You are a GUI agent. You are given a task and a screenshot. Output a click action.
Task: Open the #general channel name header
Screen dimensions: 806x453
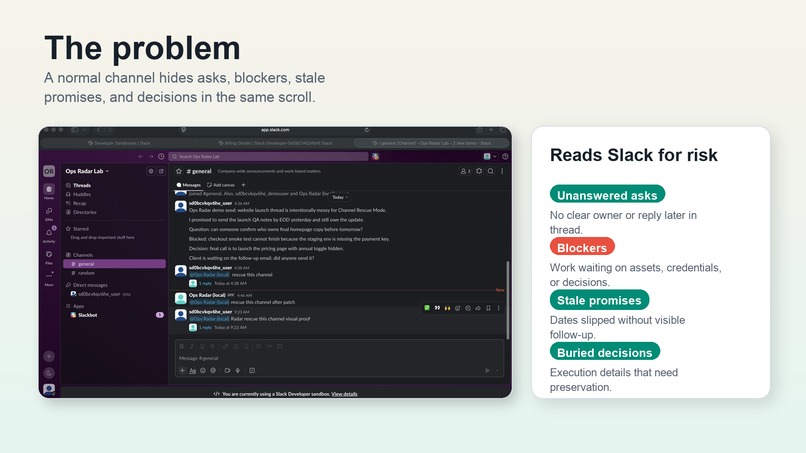pyautogui.click(x=199, y=171)
